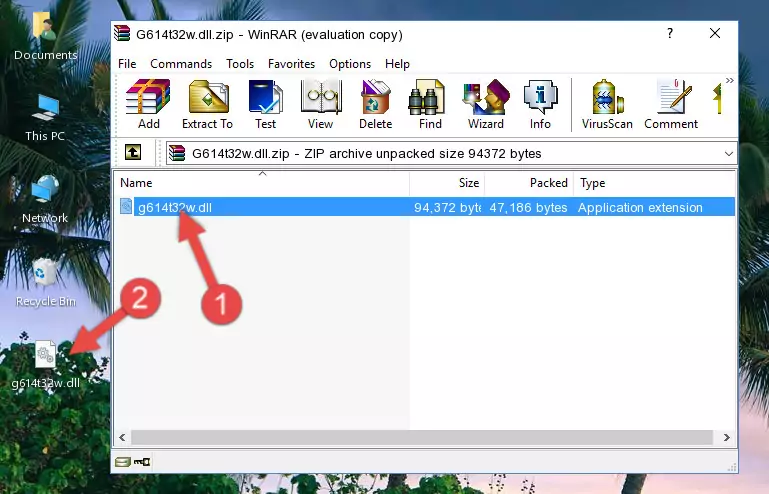Image resolution: width=769 pixels, height=494 pixels.
Task: Click the WinRAR title bar icon
Action: point(122,33)
